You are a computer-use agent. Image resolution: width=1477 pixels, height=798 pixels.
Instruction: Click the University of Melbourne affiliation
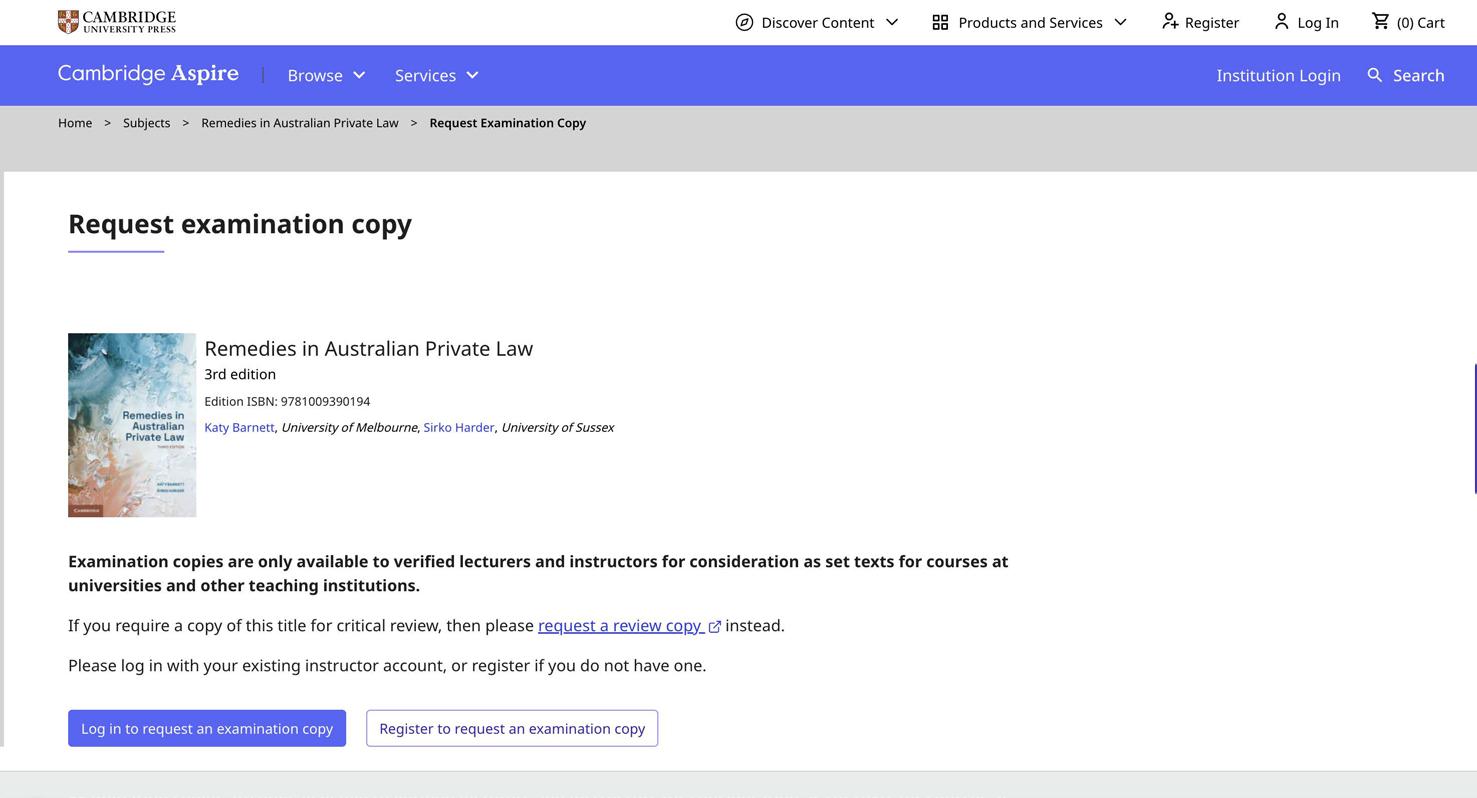click(349, 427)
